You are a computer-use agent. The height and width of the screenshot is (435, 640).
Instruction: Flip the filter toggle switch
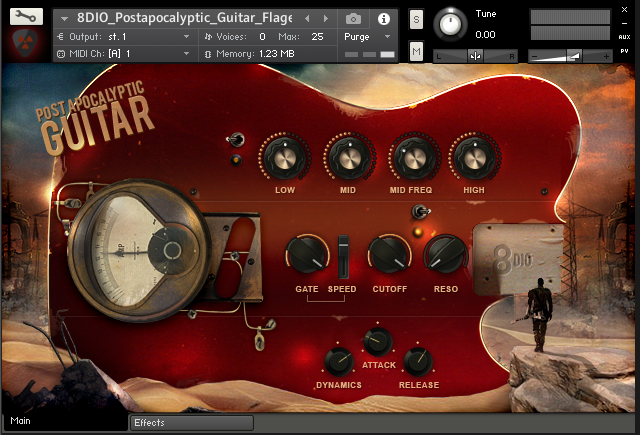tap(421, 212)
